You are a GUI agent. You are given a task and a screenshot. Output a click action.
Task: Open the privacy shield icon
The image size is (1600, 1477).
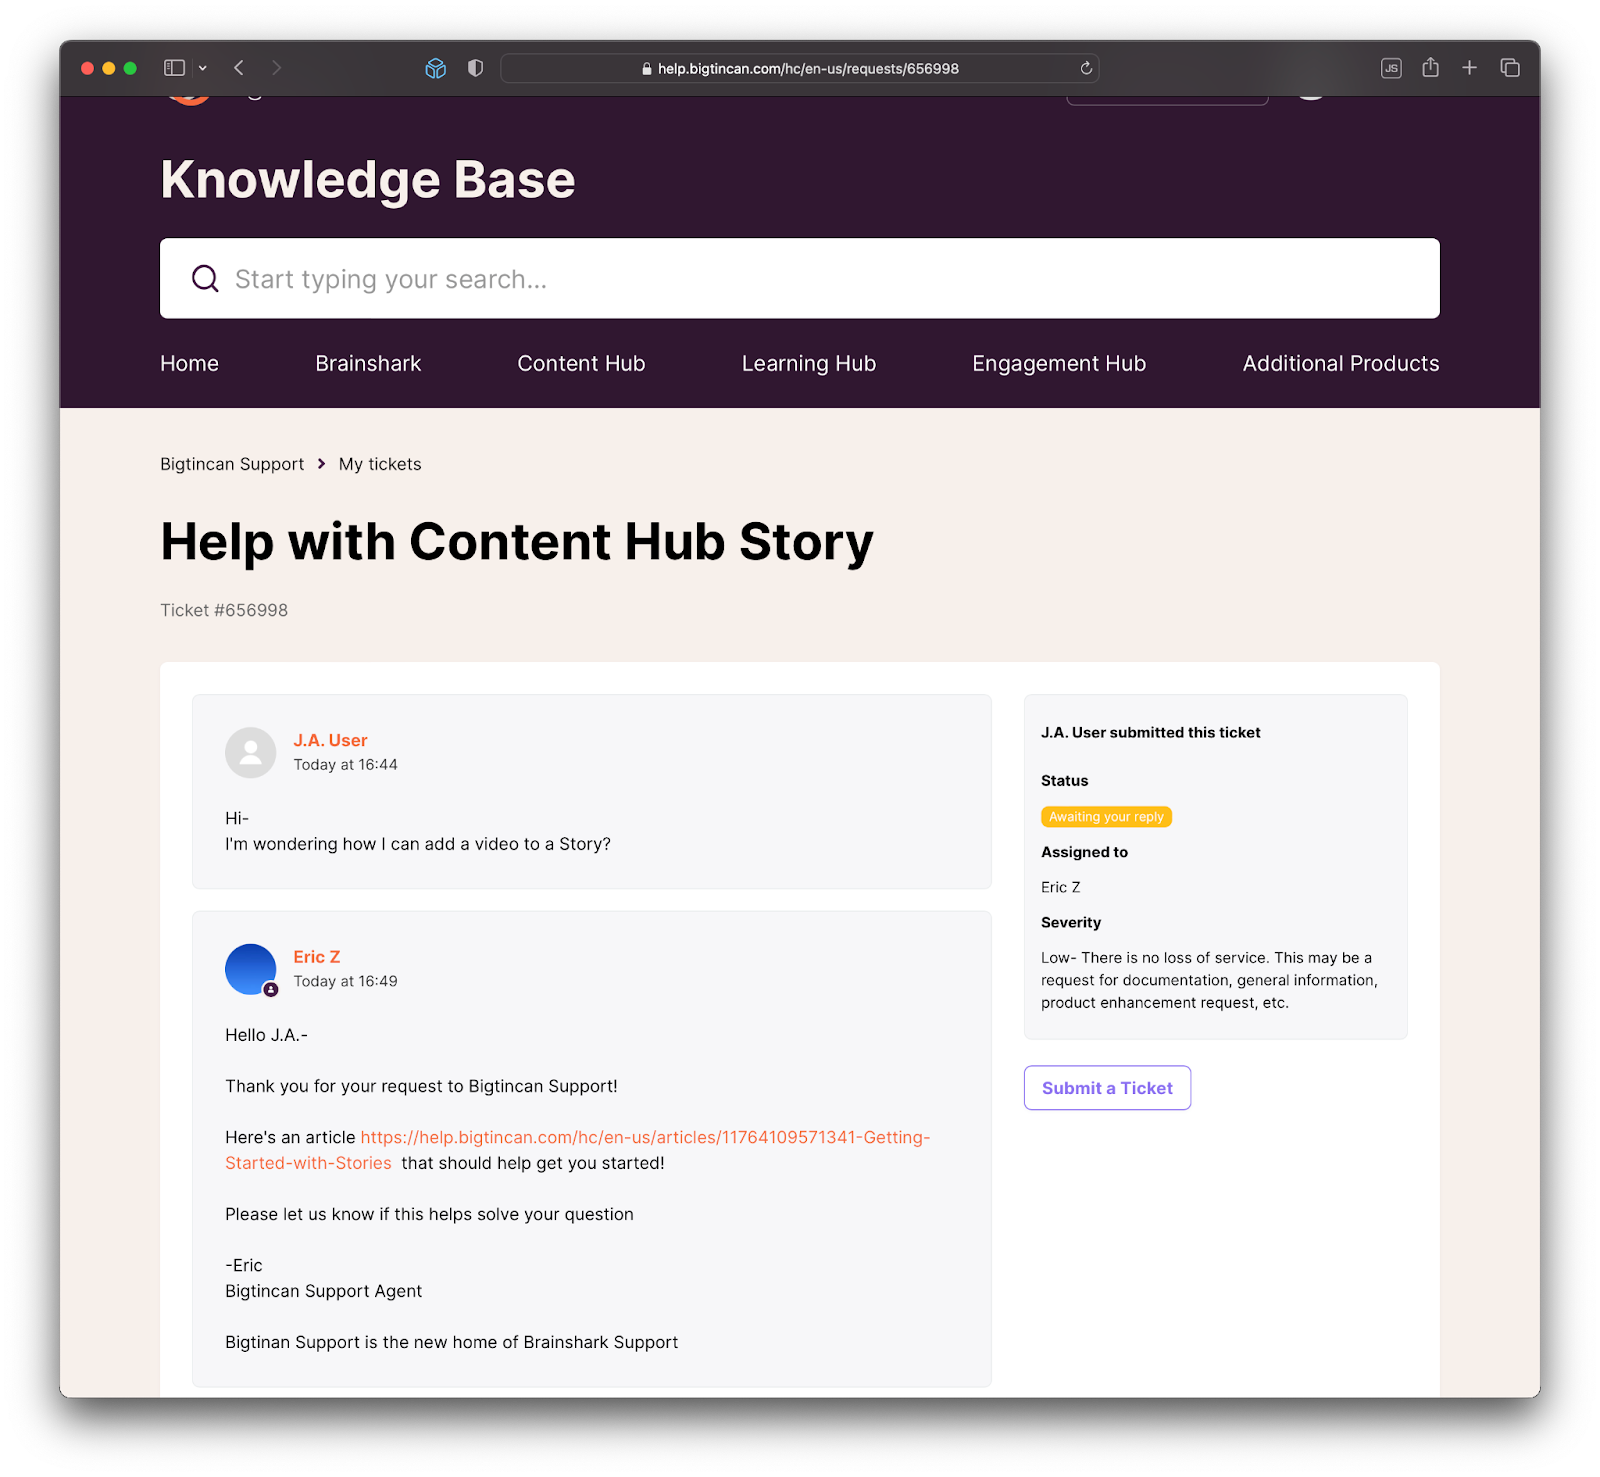476,68
